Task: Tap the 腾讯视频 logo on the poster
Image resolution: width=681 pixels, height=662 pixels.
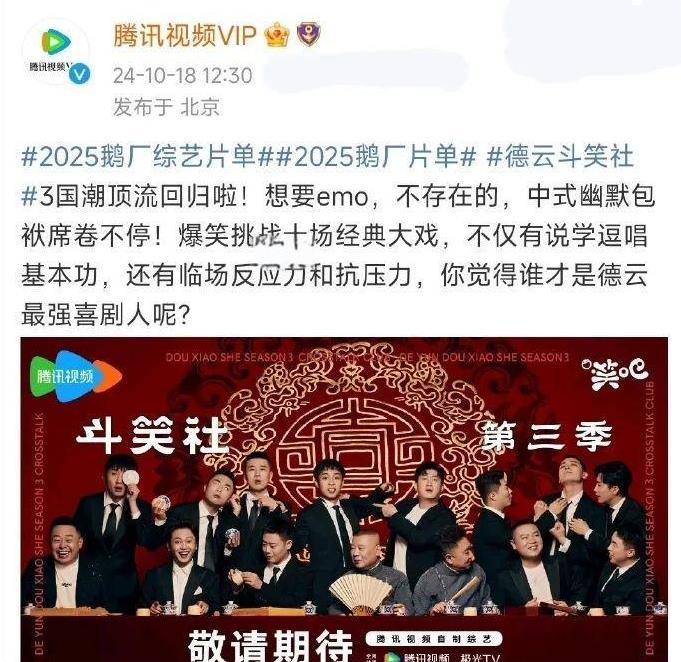Action: click(x=76, y=376)
